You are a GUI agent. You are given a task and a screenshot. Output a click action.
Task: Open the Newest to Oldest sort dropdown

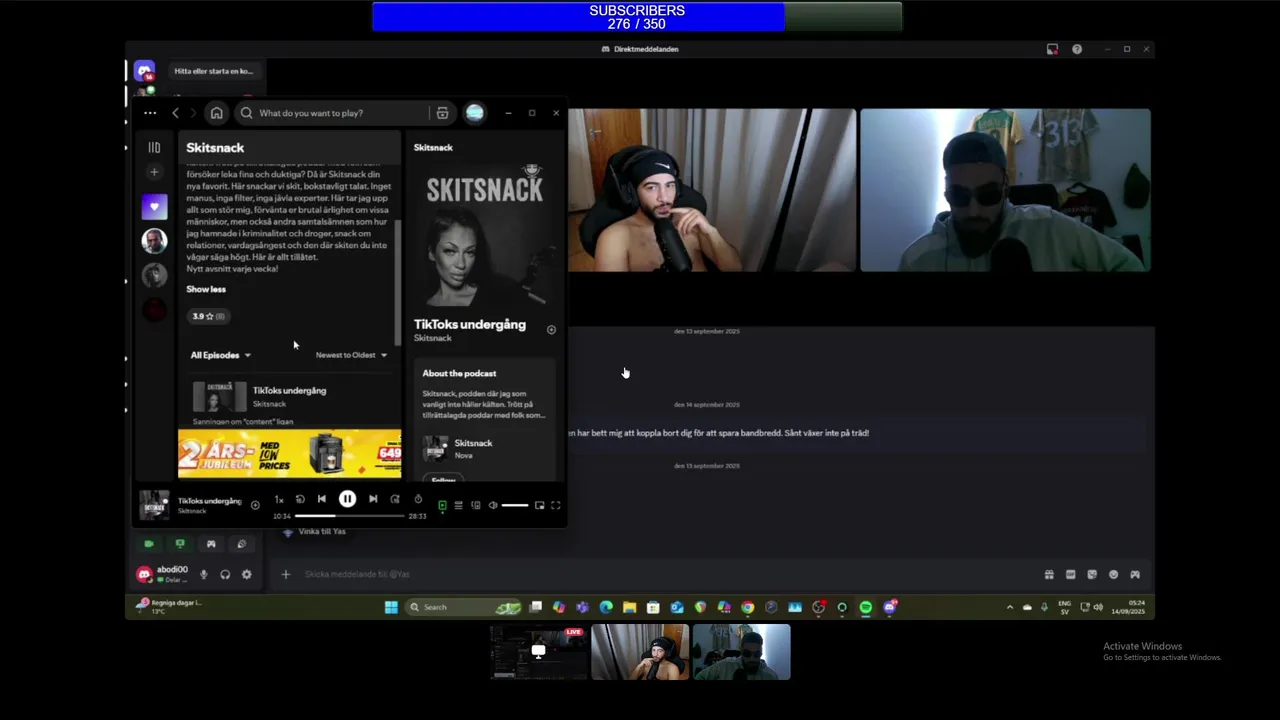click(x=351, y=355)
